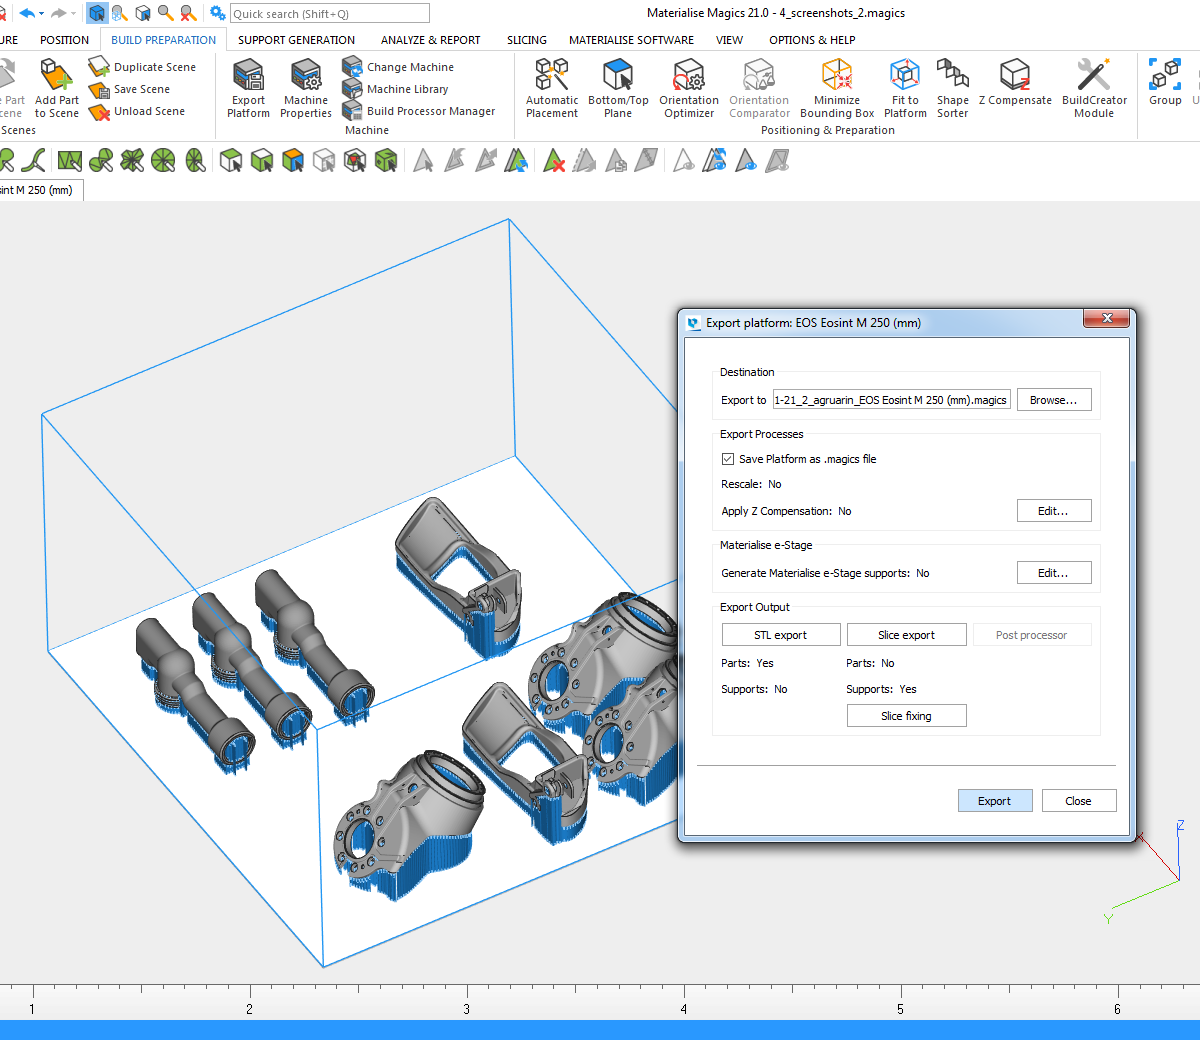Click the green quartered-circle mark icon
This screenshot has height=1040, width=1200.
pyautogui.click(x=163, y=160)
